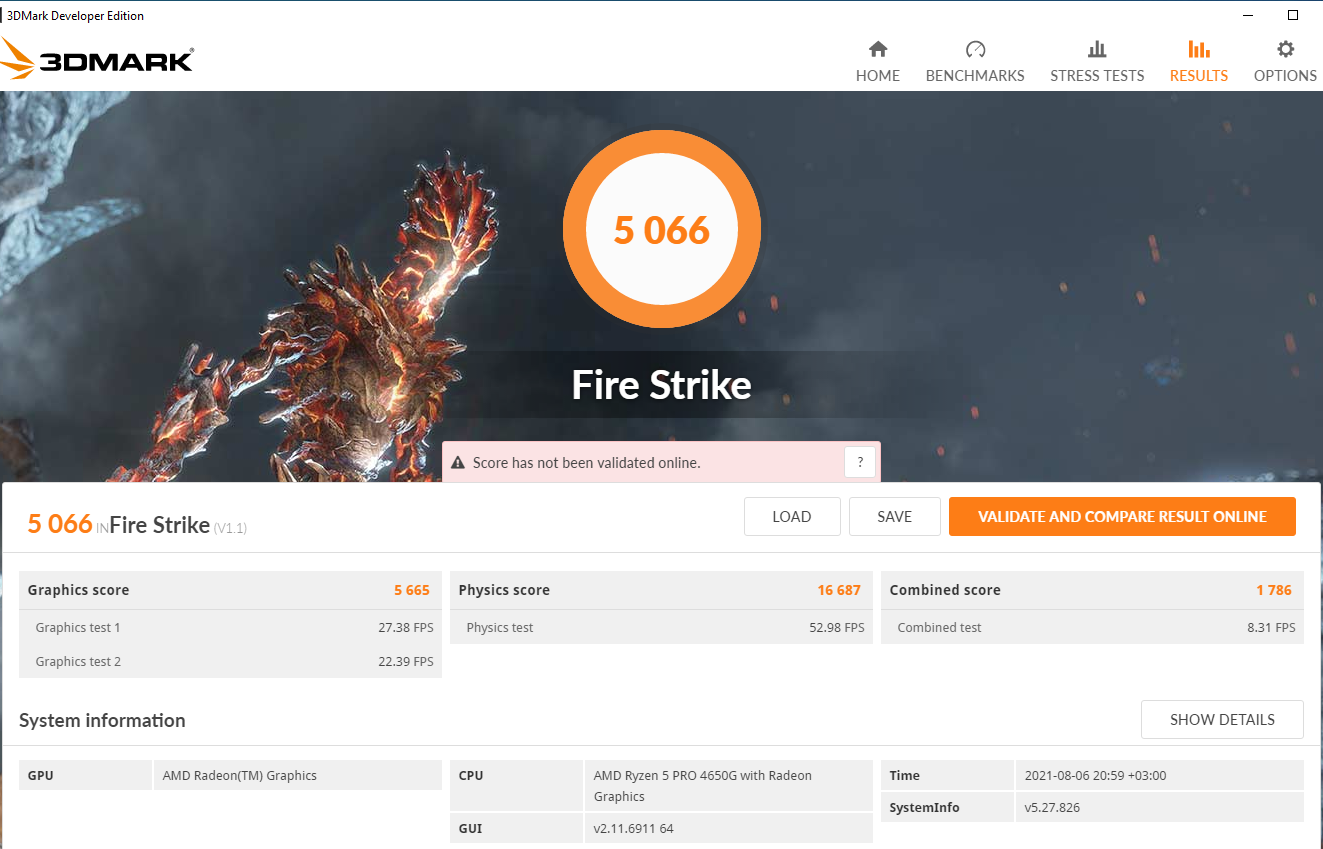
Task: Click the GUI label cell
Action: pyautogui.click(x=515, y=828)
